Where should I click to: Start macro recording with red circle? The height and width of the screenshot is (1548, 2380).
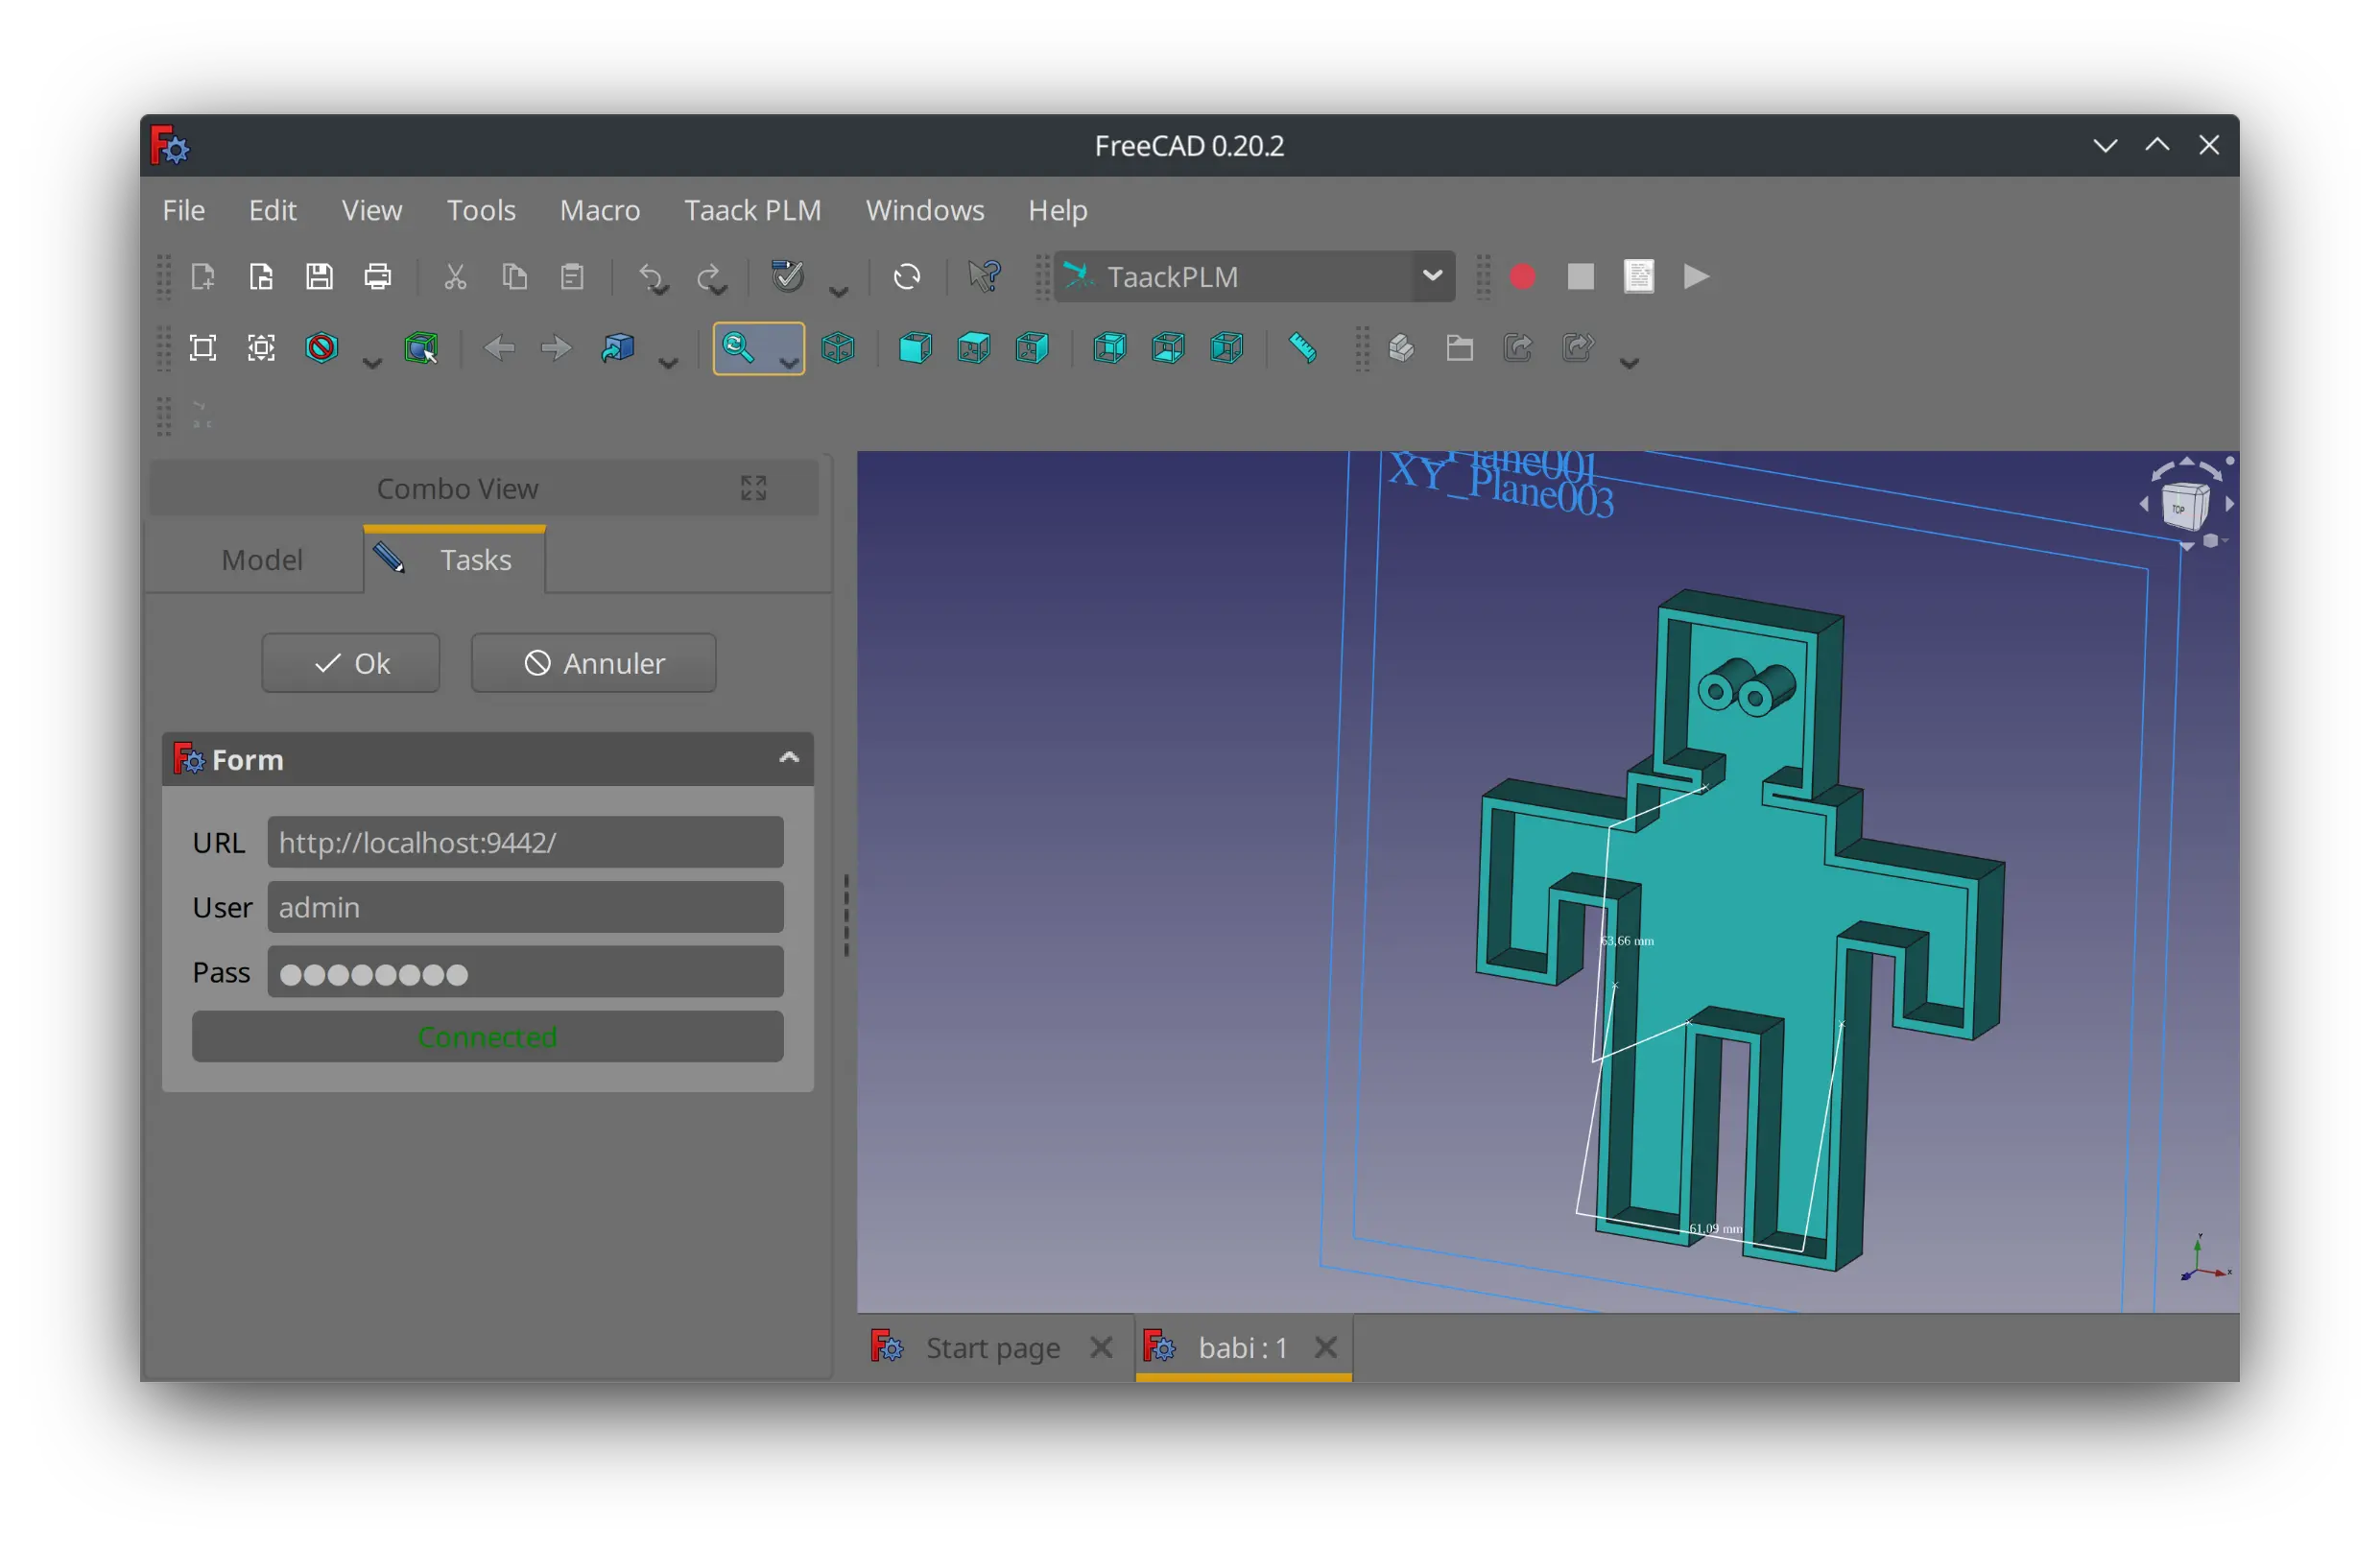click(x=1522, y=276)
